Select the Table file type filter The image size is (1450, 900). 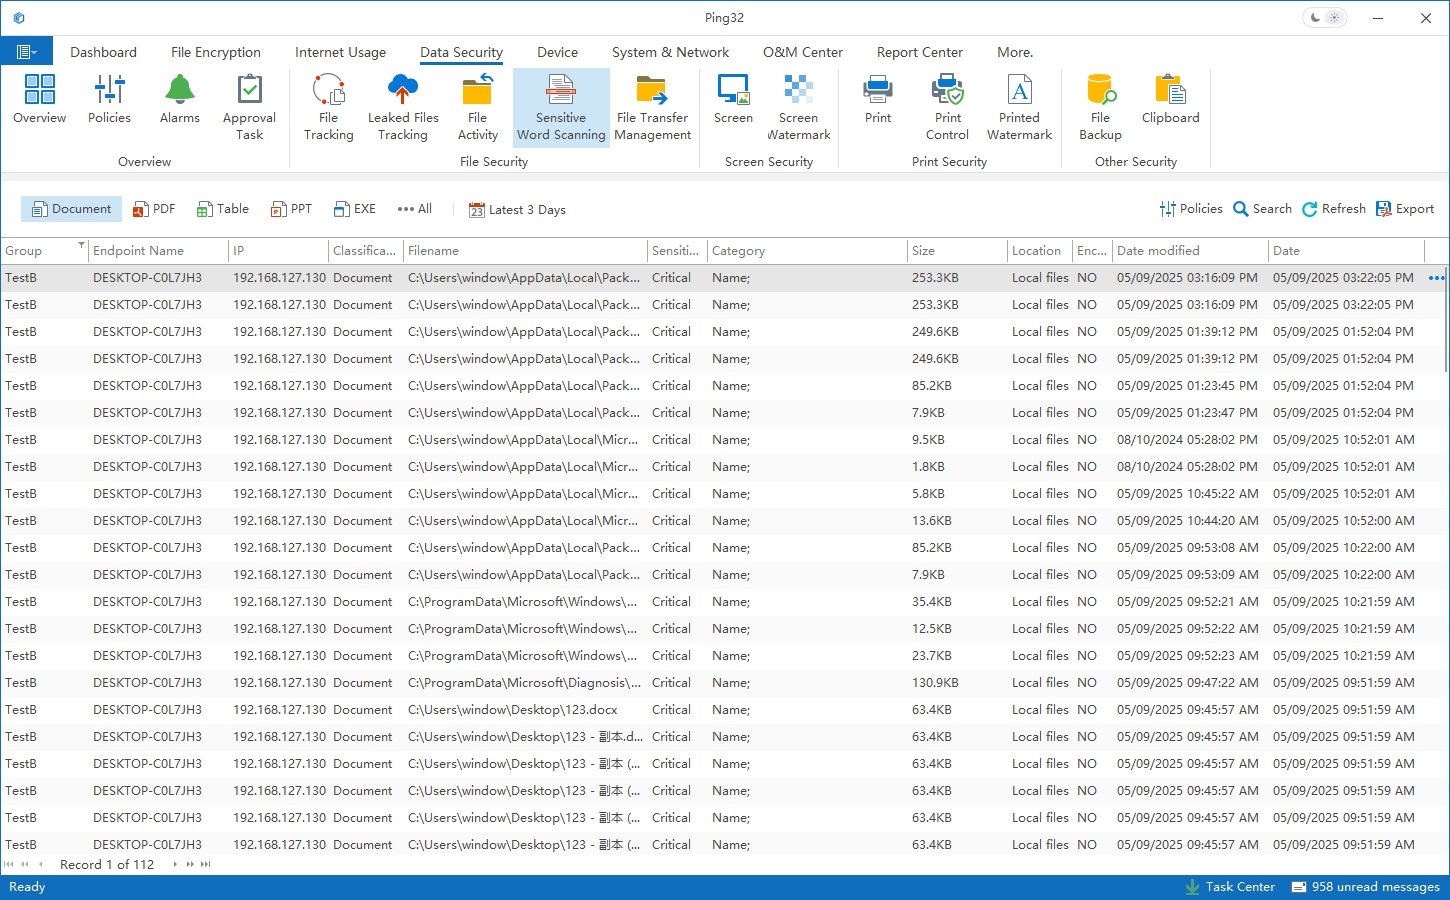tap(223, 209)
